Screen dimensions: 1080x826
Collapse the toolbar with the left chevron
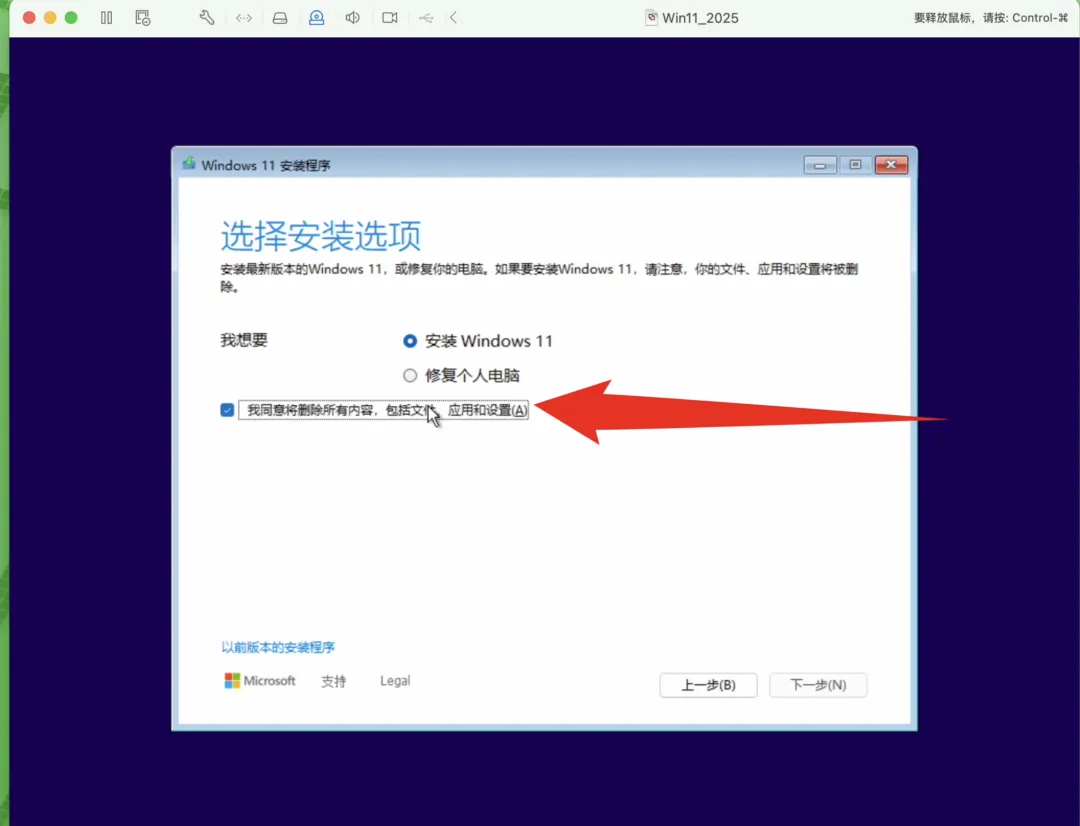[x=453, y=18]
